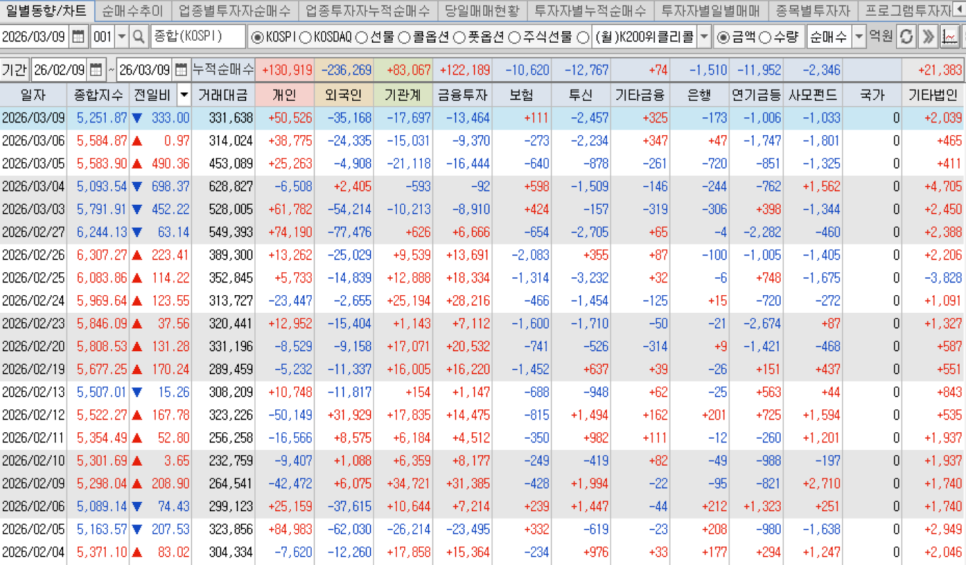
Task: Select radio button before (월)K200위클리콜
Action: tap(583, 38)
